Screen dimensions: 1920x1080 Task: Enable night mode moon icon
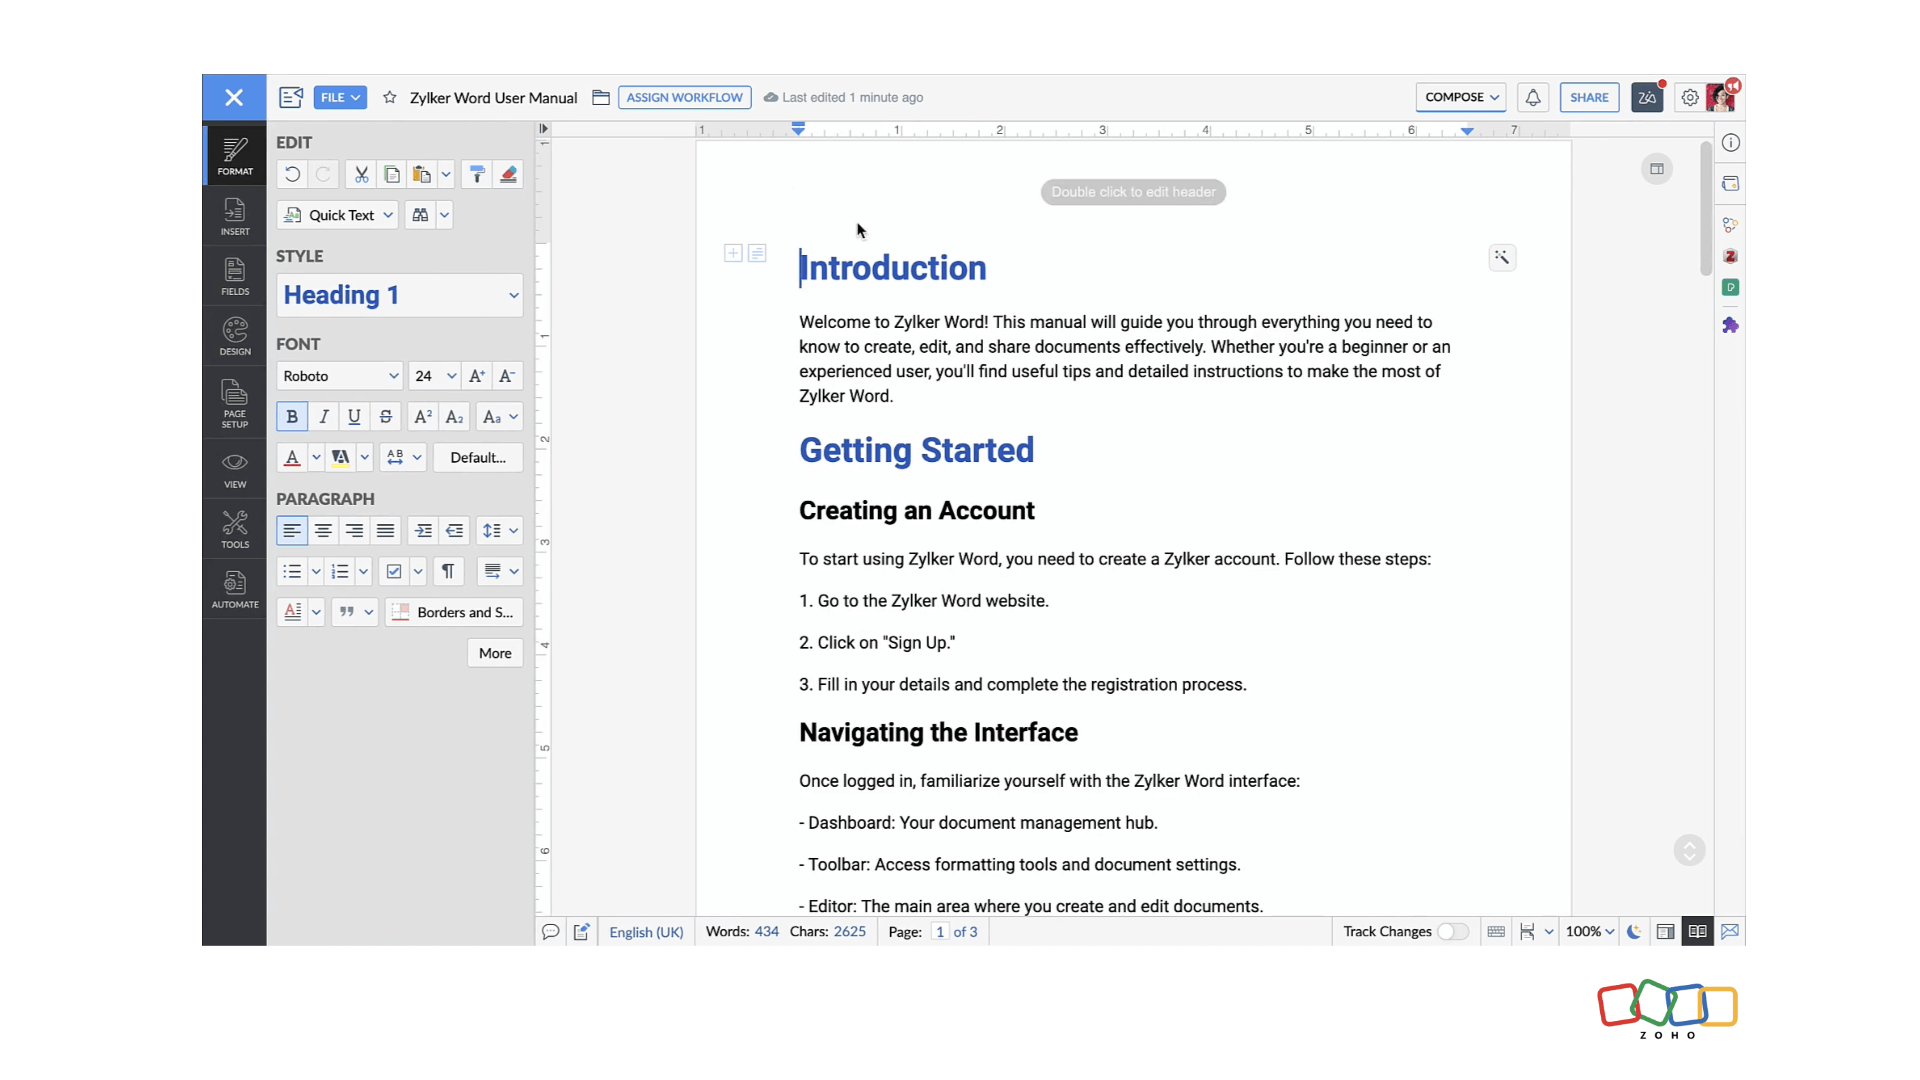[1634, 932]
